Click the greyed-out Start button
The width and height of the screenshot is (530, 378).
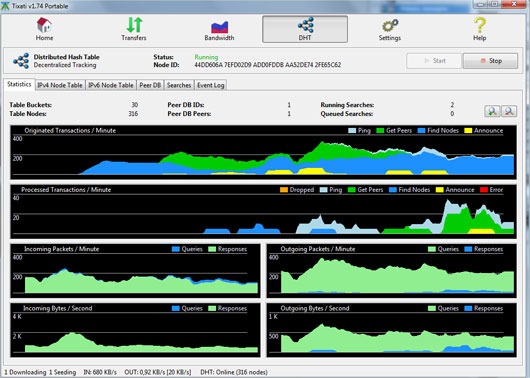click(x=434, y=61)
